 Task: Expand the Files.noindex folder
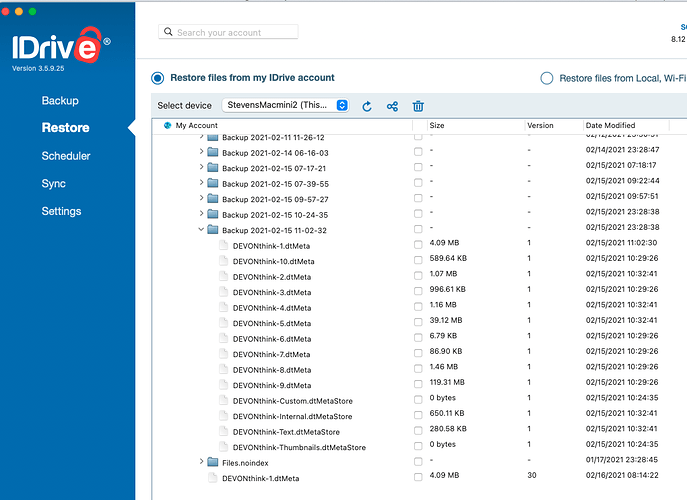point(201,461)
